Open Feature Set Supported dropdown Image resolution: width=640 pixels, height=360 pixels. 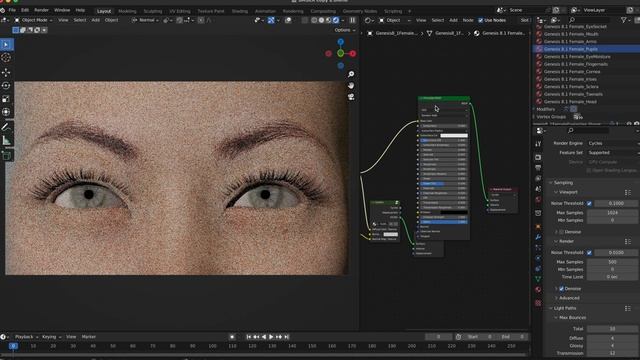pos(613,153)
